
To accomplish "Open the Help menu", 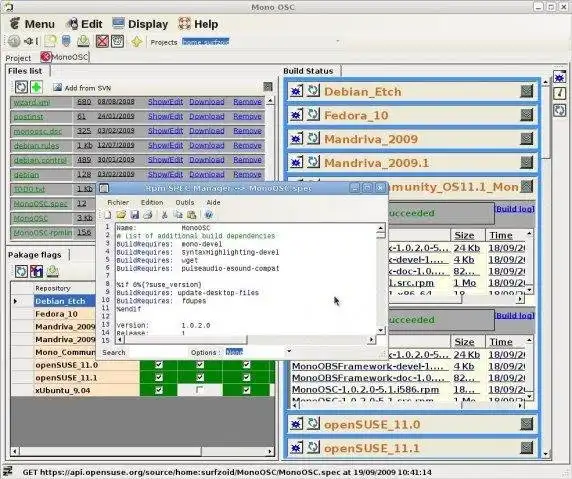I will [198, 24].
